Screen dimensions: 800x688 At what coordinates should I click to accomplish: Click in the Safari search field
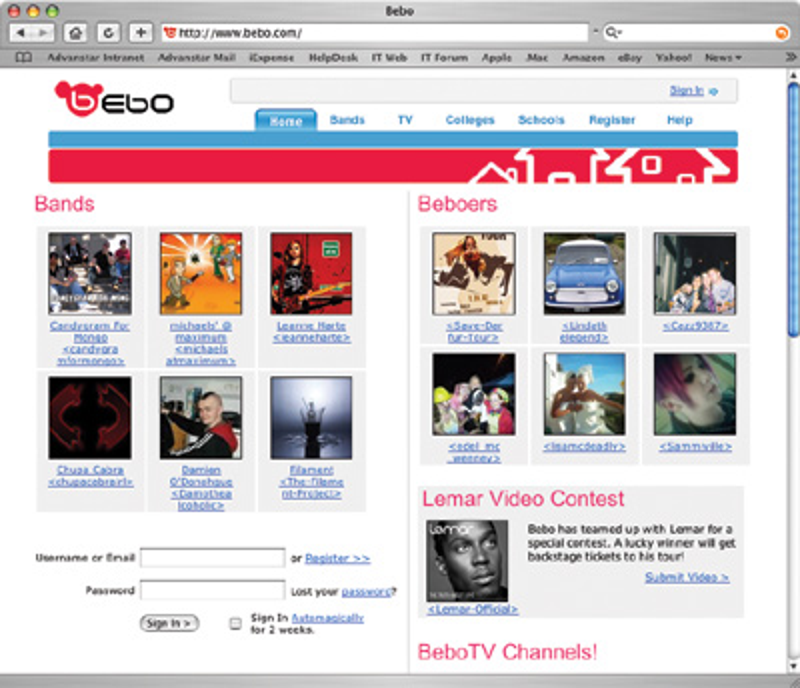click(696, 33)
